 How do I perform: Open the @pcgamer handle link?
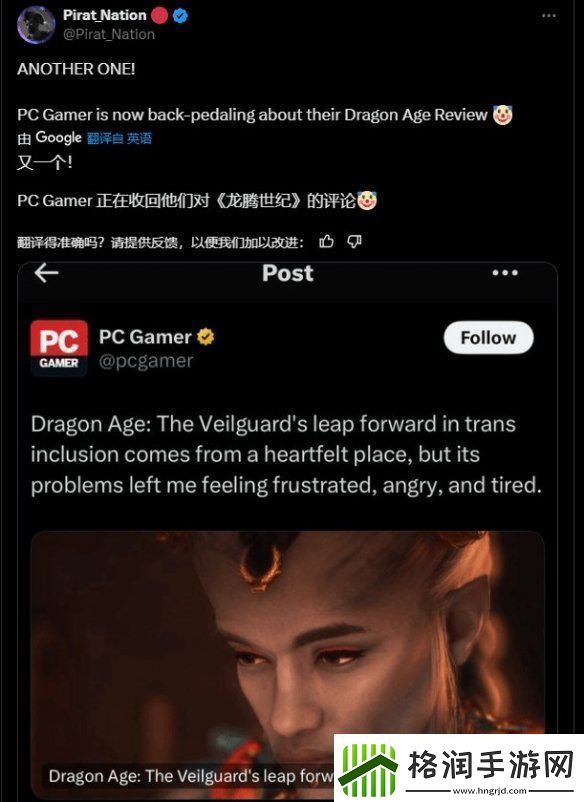pos(146,361)
